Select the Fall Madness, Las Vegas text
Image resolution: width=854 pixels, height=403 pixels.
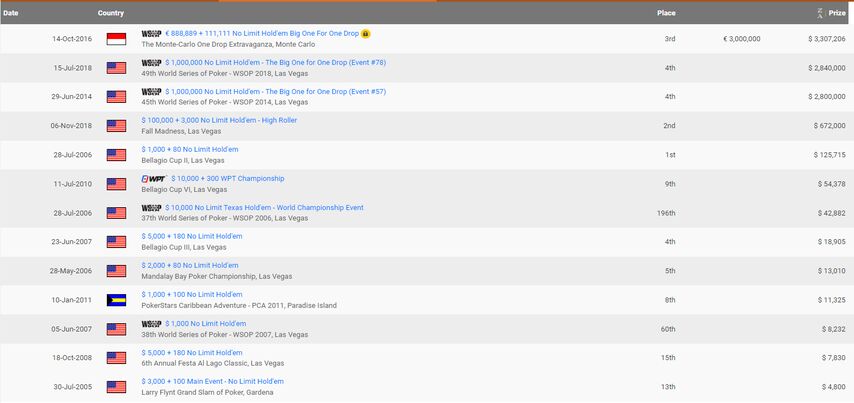point(181,131)
